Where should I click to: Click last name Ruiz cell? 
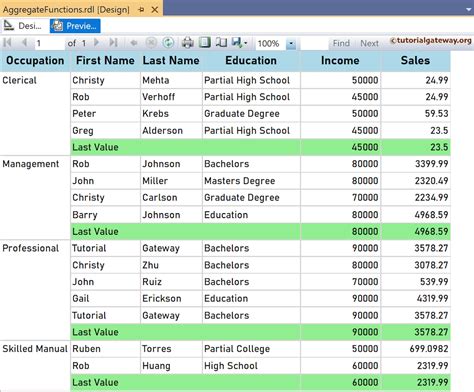pos(171,282)
